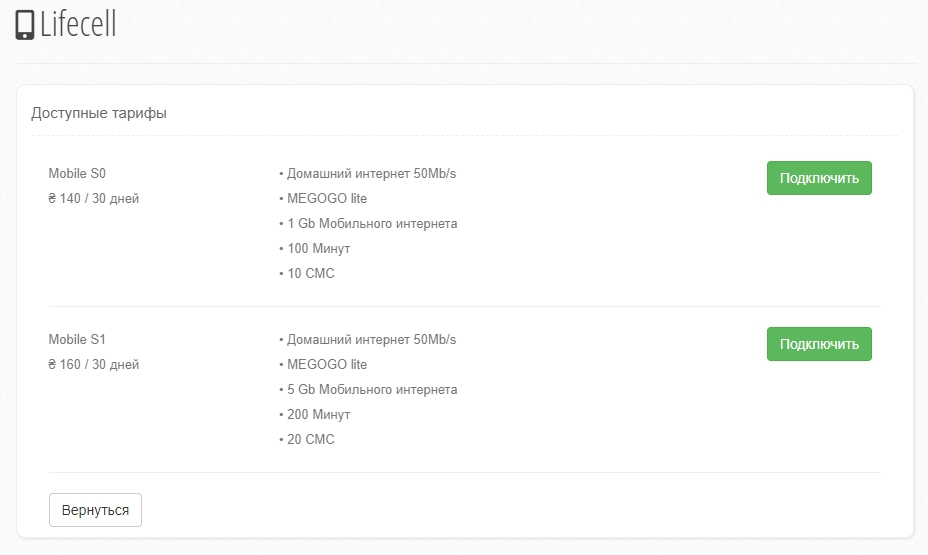
Task: Click the ₴ 140 / 30 дней price
Action: pyautogui.click(x=94, y=198)
